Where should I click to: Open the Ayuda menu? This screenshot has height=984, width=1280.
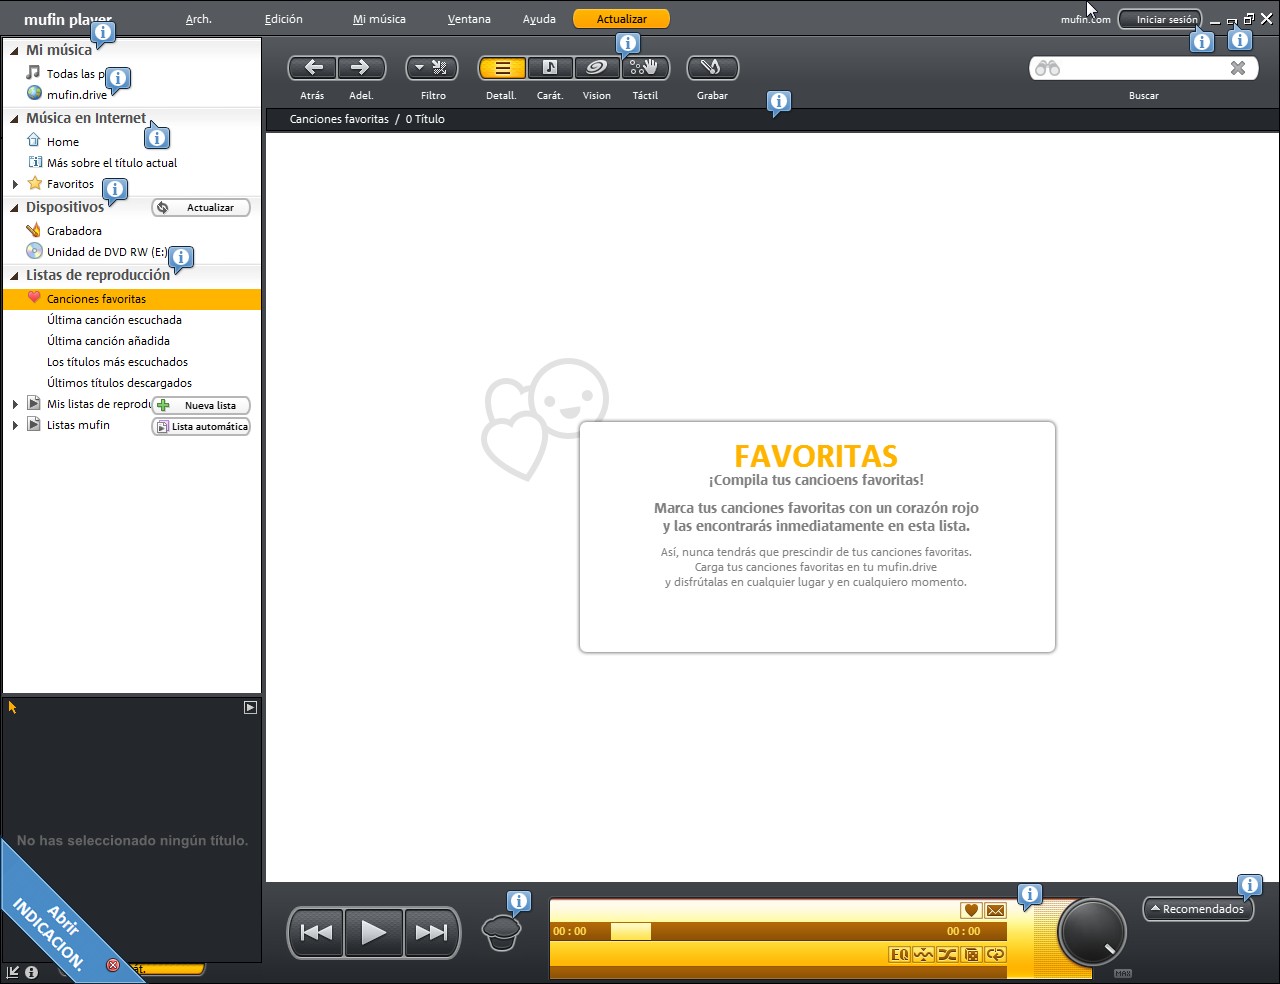[x=539, y=19]
